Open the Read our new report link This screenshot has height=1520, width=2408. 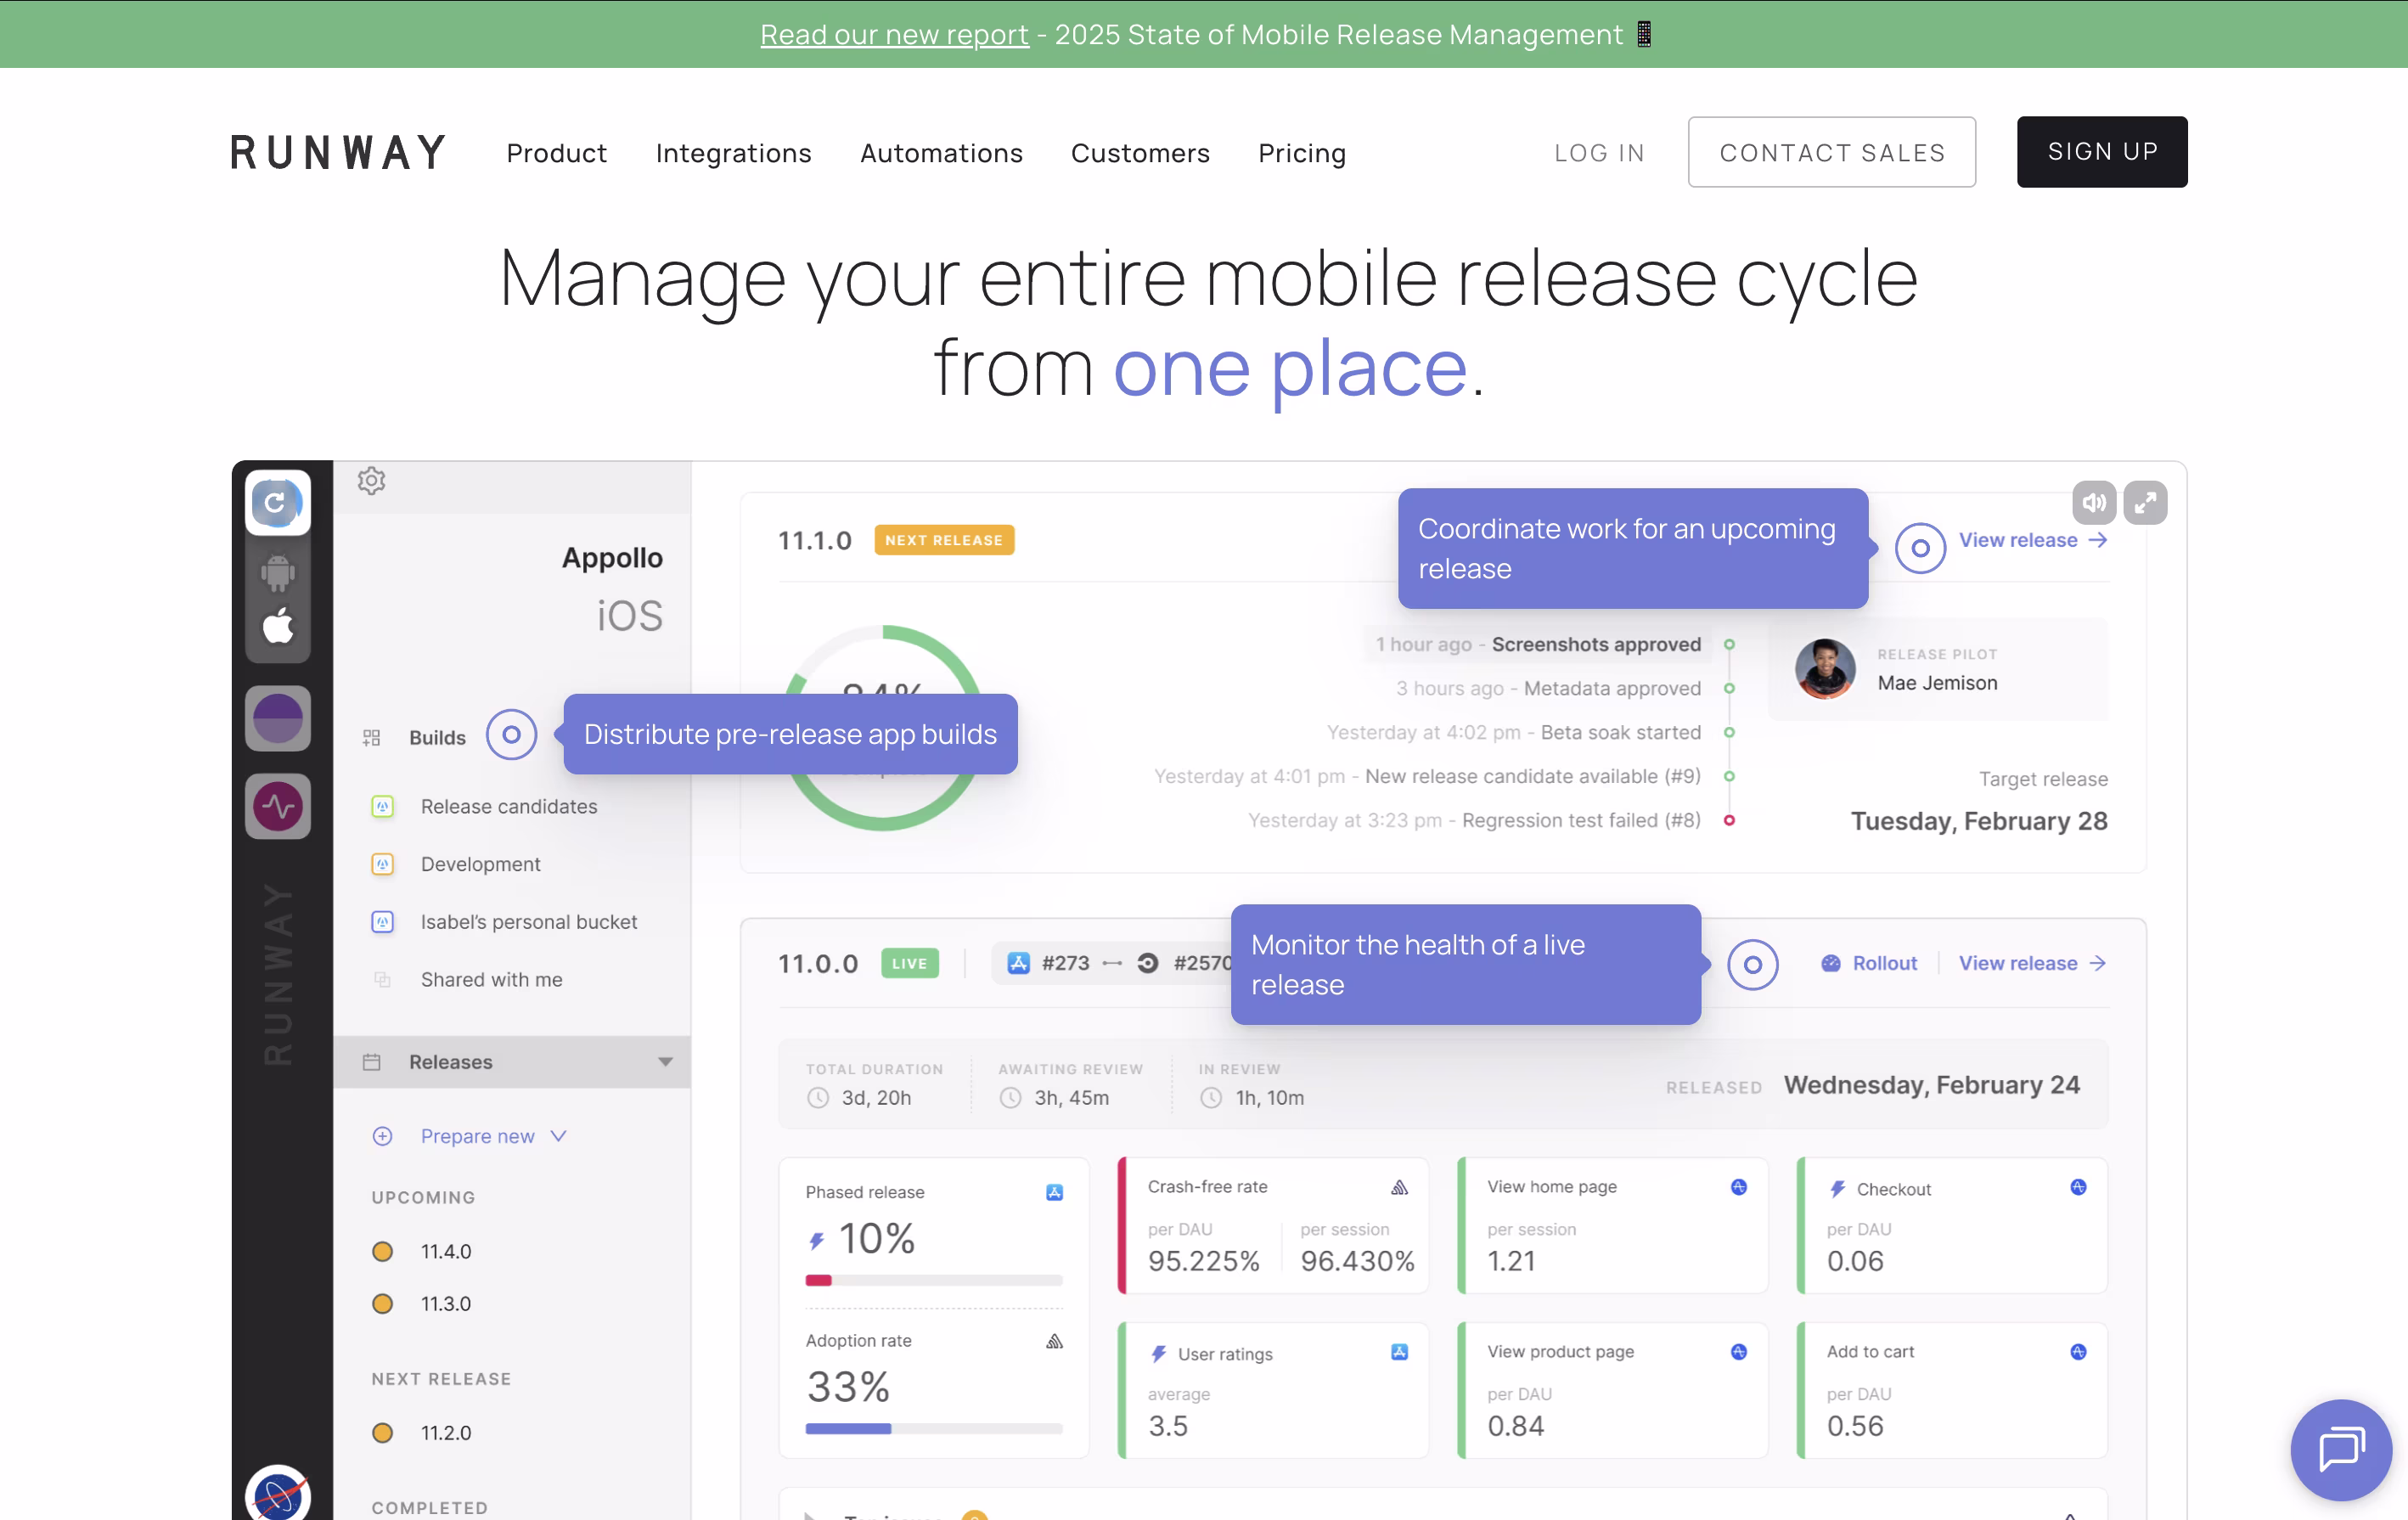[x=894, y=34]
